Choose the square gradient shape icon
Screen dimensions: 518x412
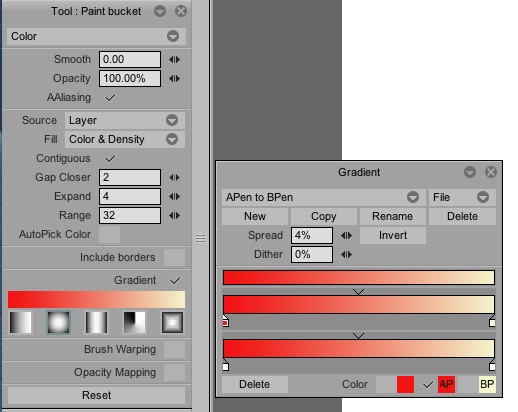172,322
